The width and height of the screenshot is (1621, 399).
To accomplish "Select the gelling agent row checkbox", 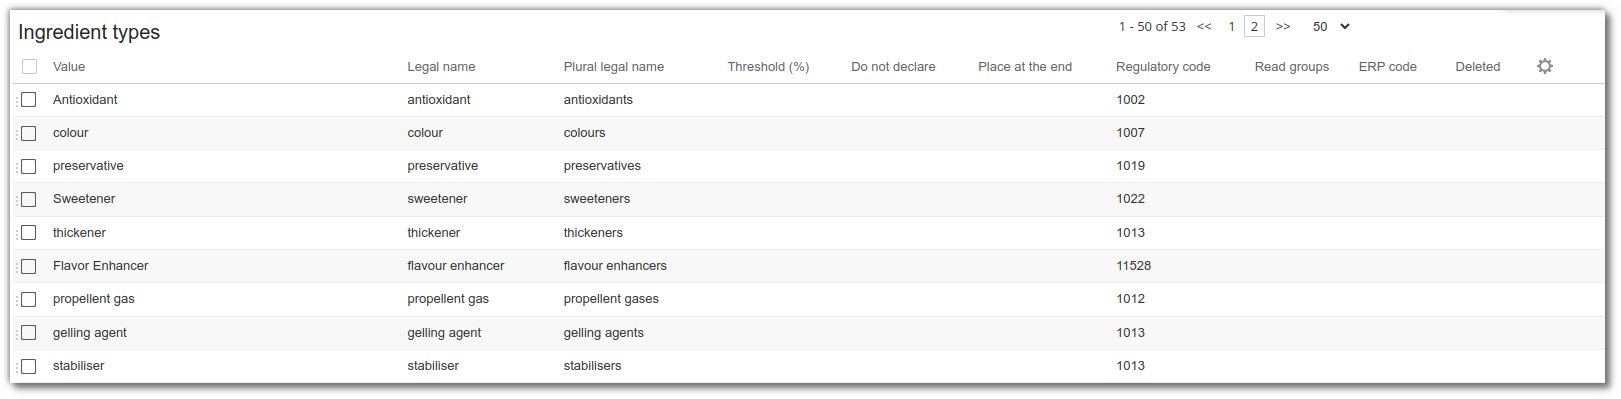I will (x=29, y=333).
